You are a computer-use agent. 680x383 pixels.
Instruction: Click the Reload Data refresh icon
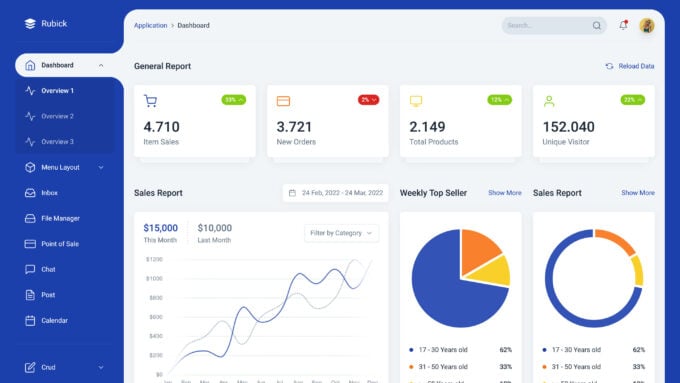click(x=609, y=66)
